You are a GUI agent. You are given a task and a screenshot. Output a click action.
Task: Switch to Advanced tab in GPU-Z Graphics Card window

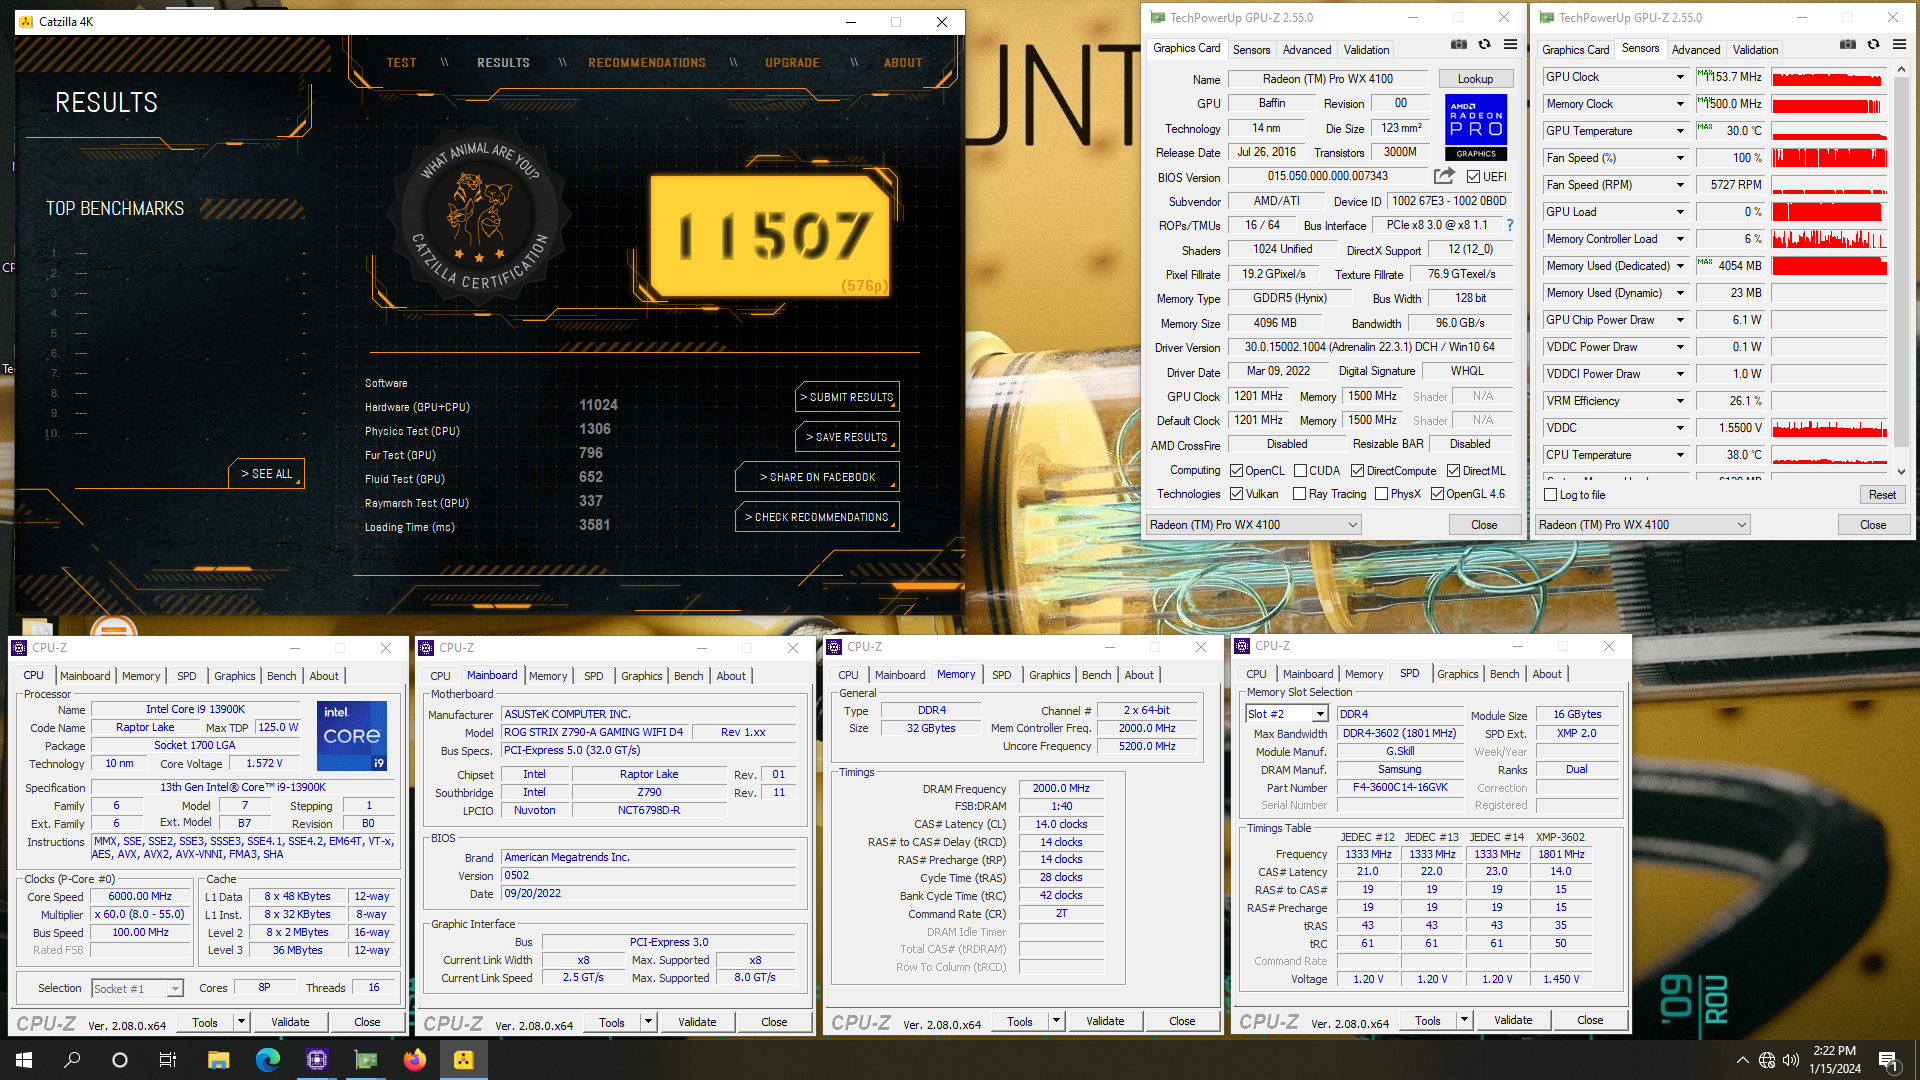click(1307, 50)
